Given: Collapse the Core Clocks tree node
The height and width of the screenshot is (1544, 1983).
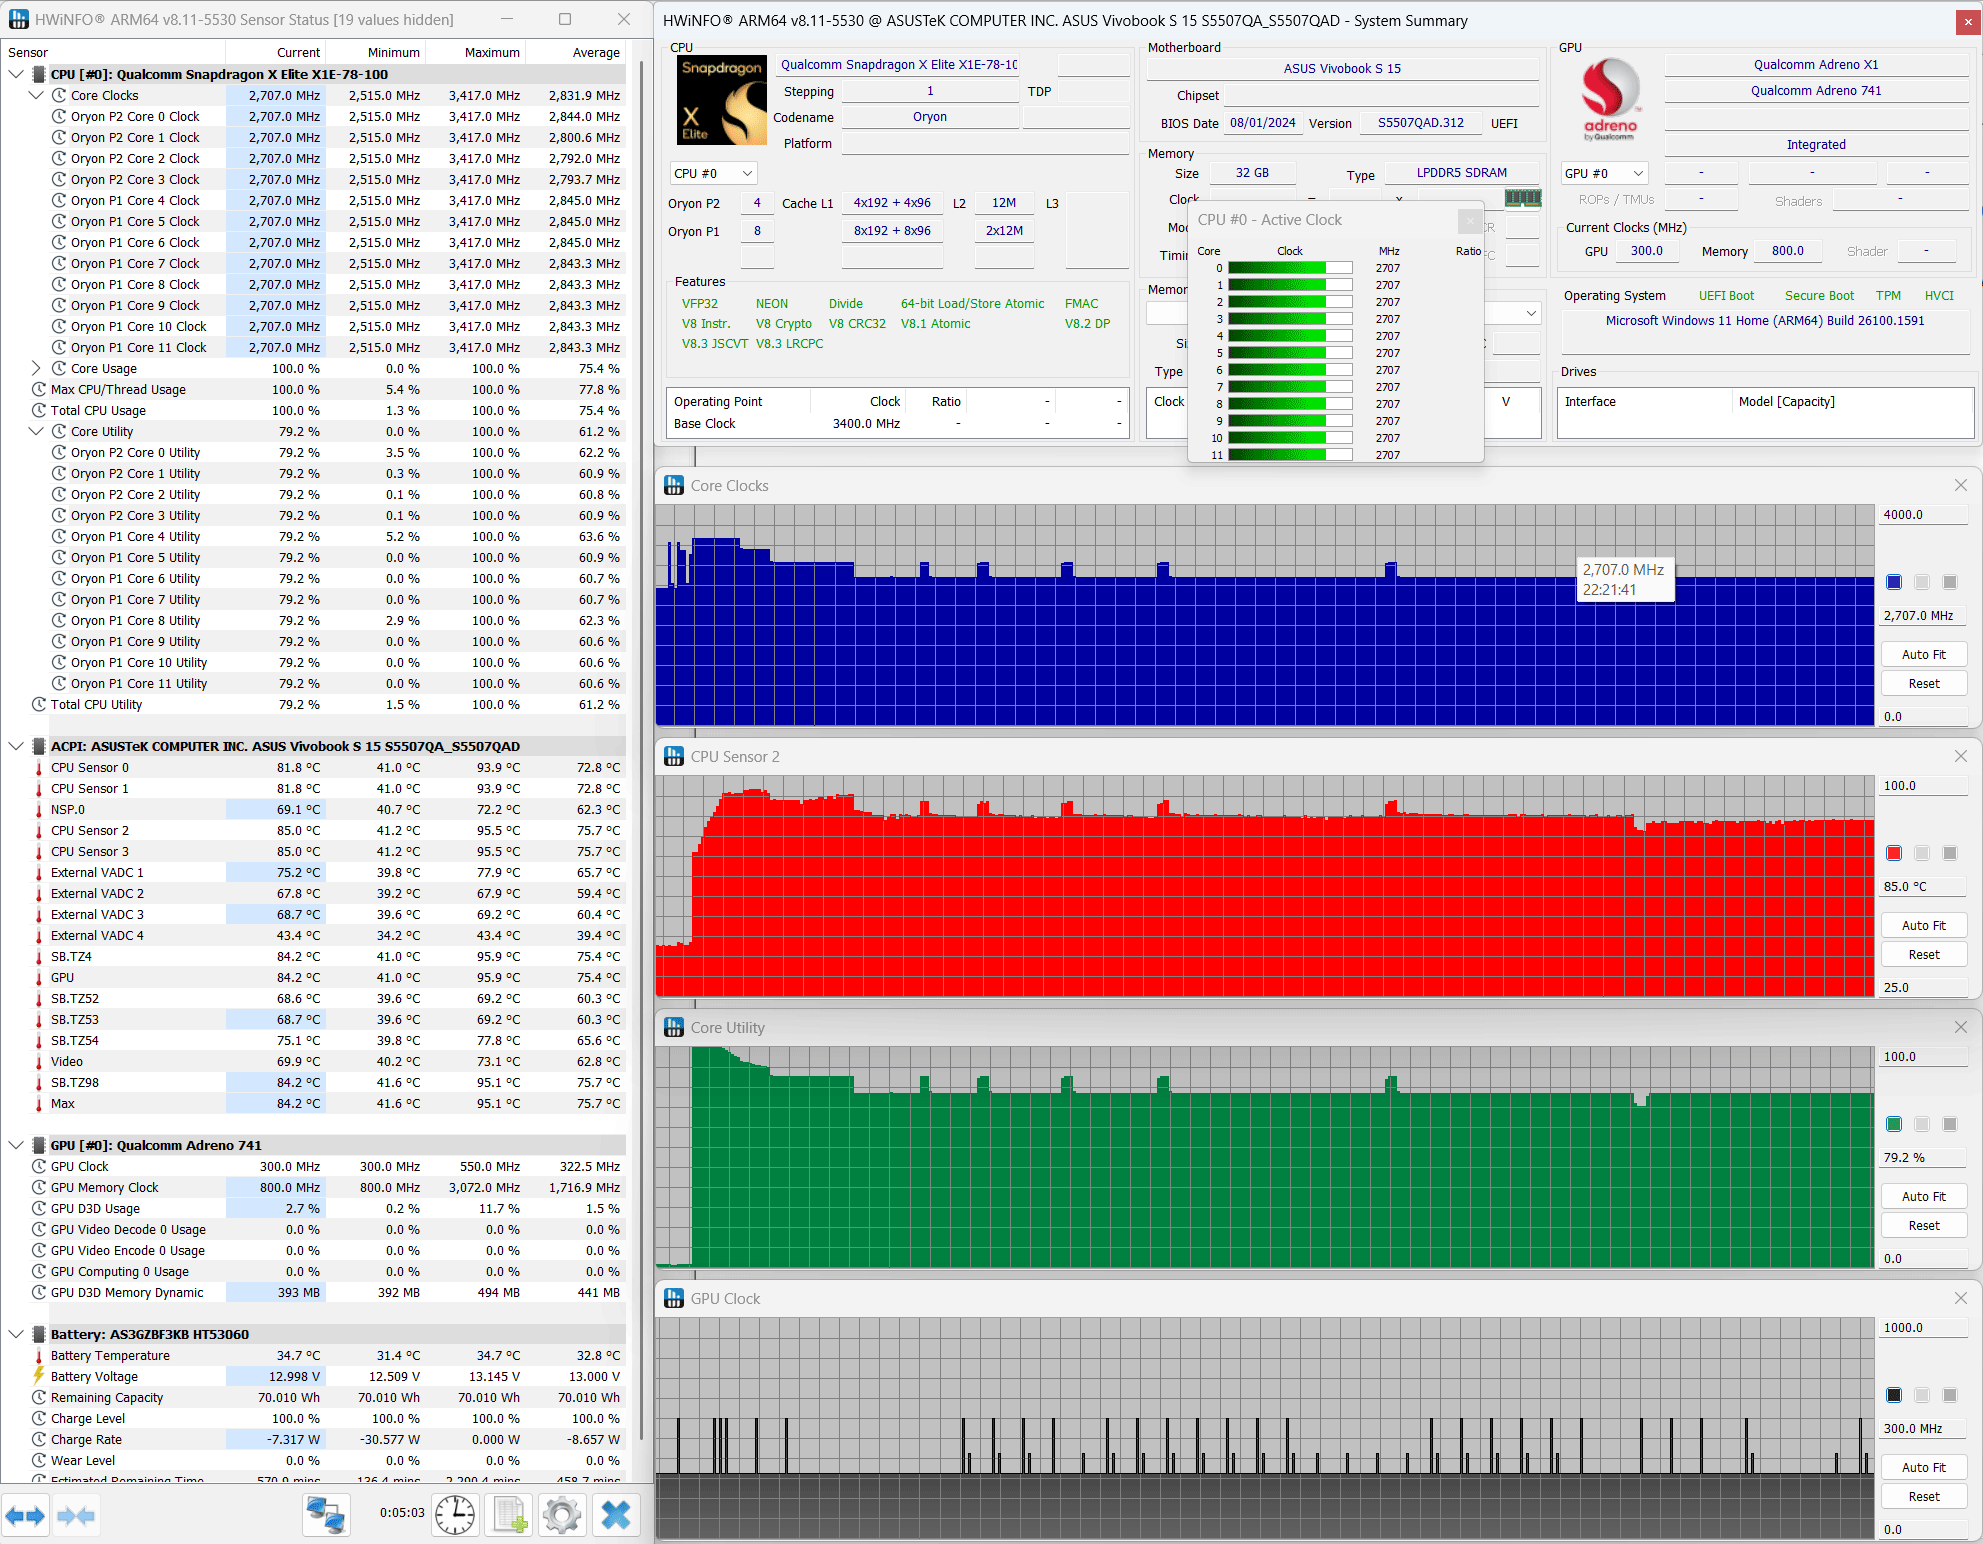Looking at the screenshot, I should pos(36,95).
